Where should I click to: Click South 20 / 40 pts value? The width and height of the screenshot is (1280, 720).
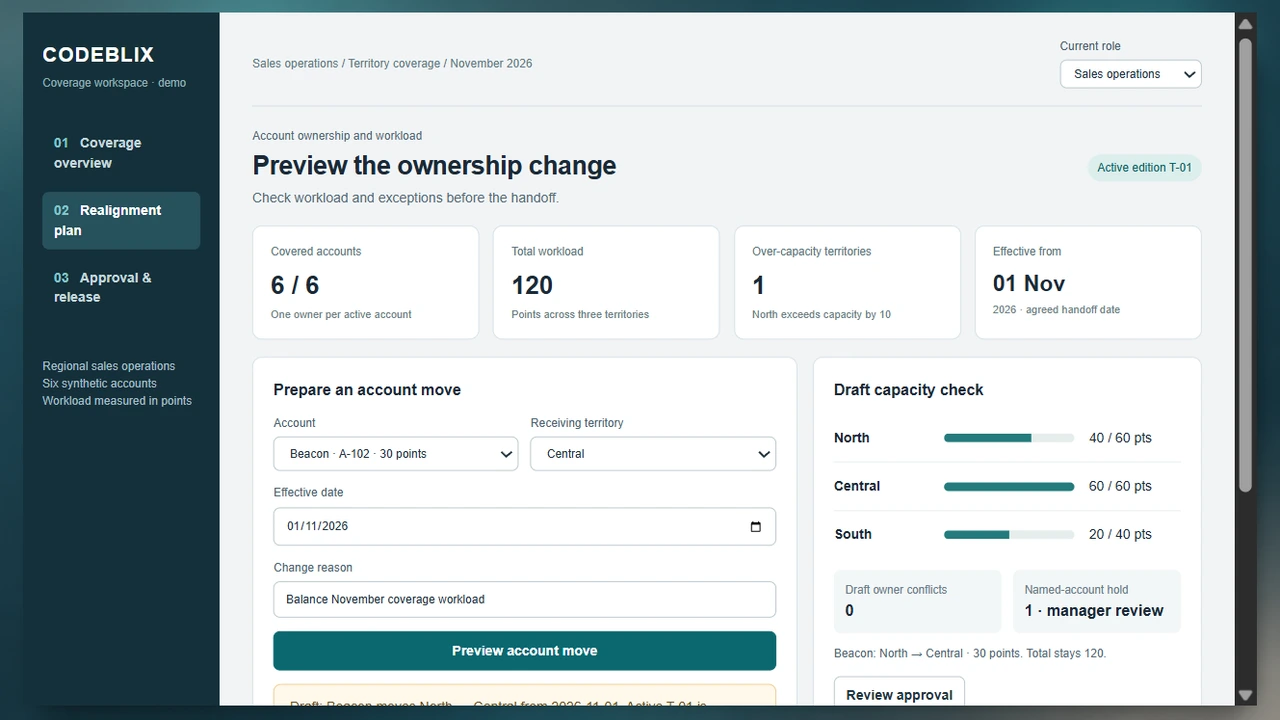[1120, 535]
